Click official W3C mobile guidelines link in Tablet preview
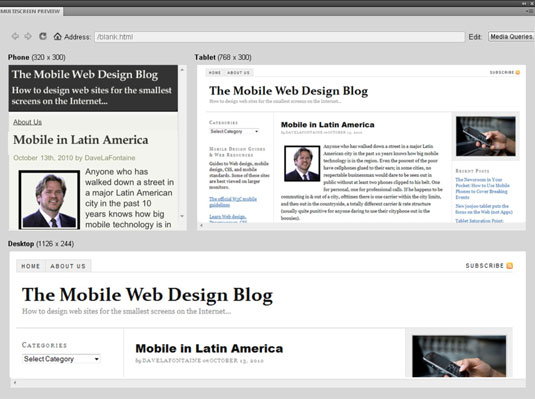 click(233, 201)
